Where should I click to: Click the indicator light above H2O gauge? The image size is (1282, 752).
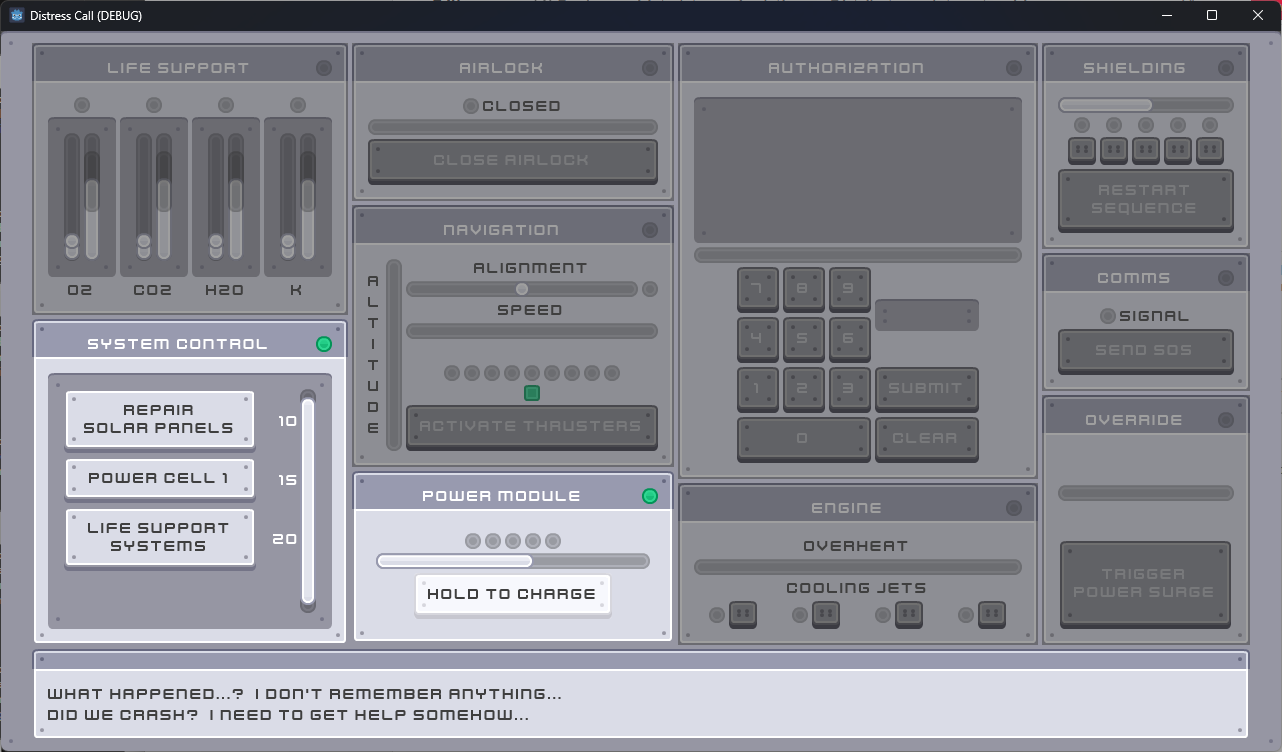(226, 105)
